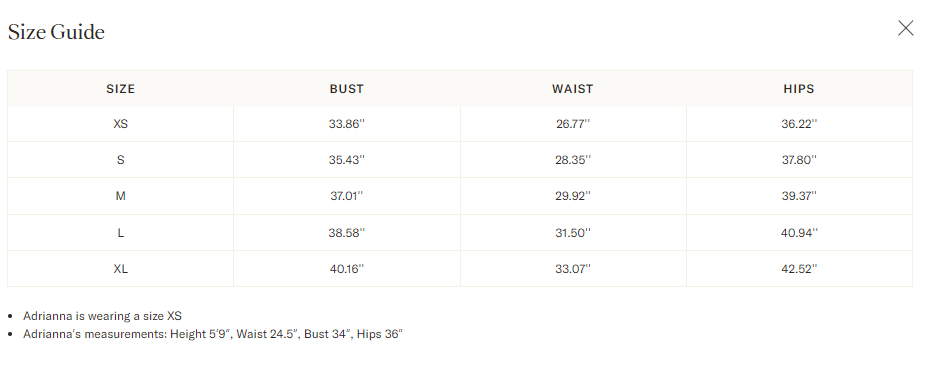The height and width of the screenshot is (381, 933).
Task: Select the XL size row label
Action: coord(120,269)
